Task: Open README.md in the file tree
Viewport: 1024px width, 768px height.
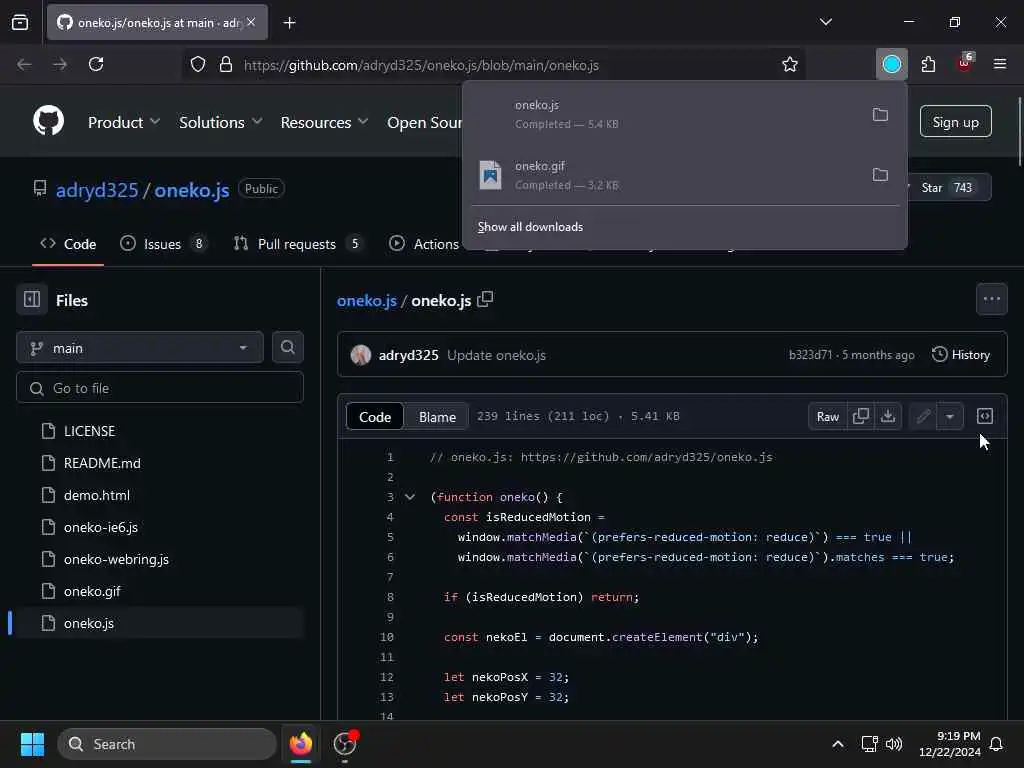Action: (x=102, y=463)
